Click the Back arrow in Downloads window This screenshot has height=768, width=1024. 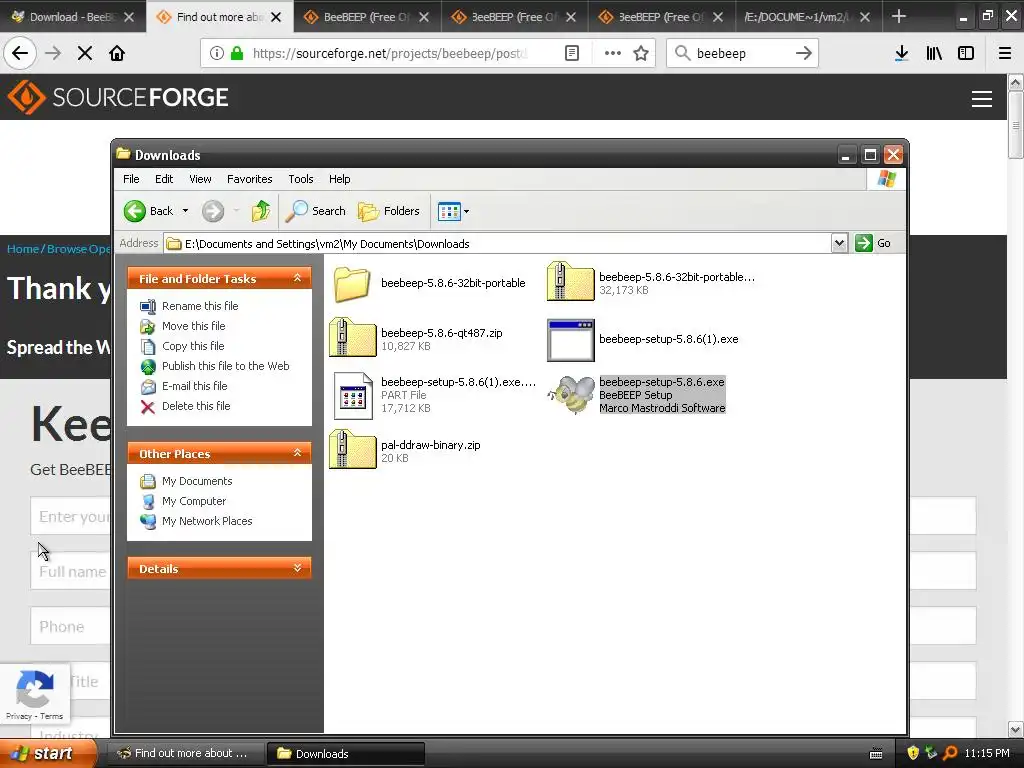(x=135, y=211)
